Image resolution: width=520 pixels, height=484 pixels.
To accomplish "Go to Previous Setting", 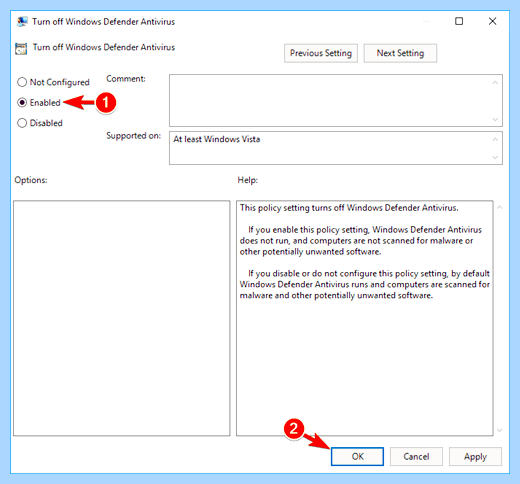I will [321, 53].
